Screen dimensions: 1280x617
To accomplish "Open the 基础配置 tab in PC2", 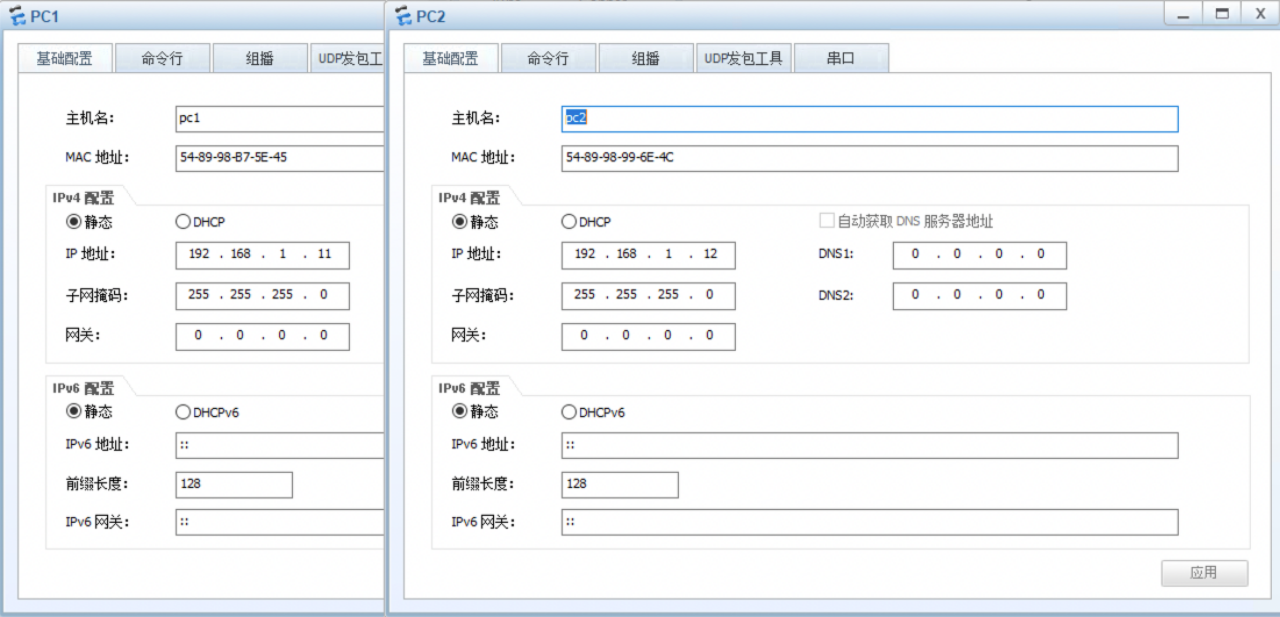I will click(x=450, y=59).
